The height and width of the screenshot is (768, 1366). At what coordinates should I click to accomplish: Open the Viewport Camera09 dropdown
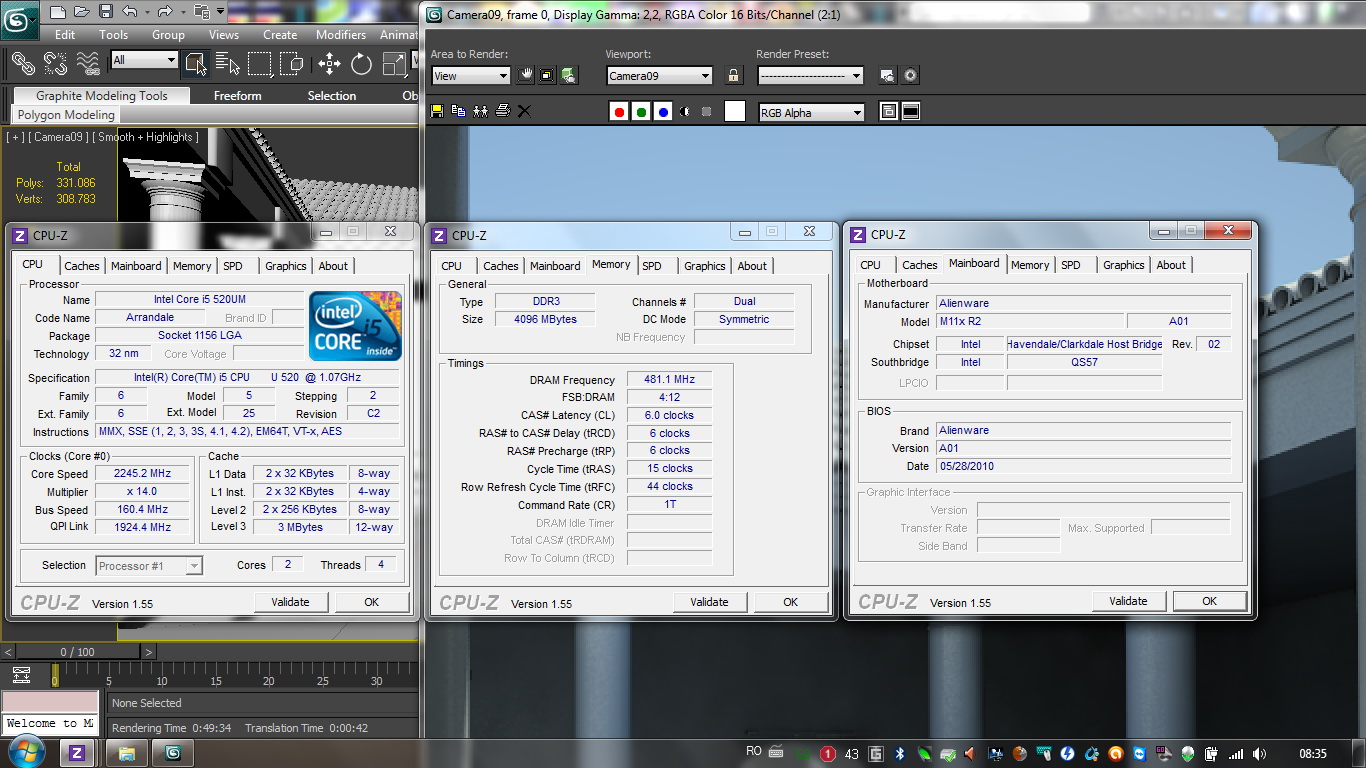659,76
